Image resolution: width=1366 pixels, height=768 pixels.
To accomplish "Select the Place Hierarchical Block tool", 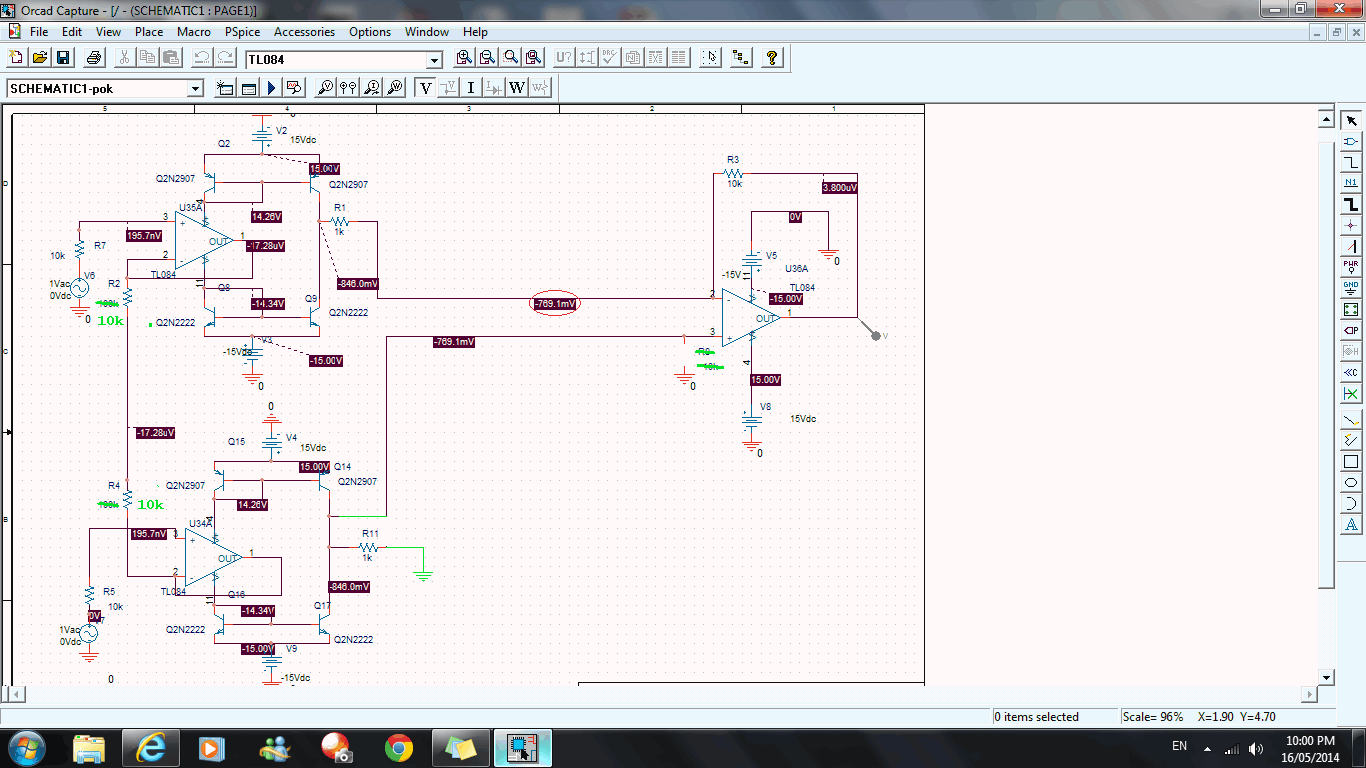I will [1351, 309].
